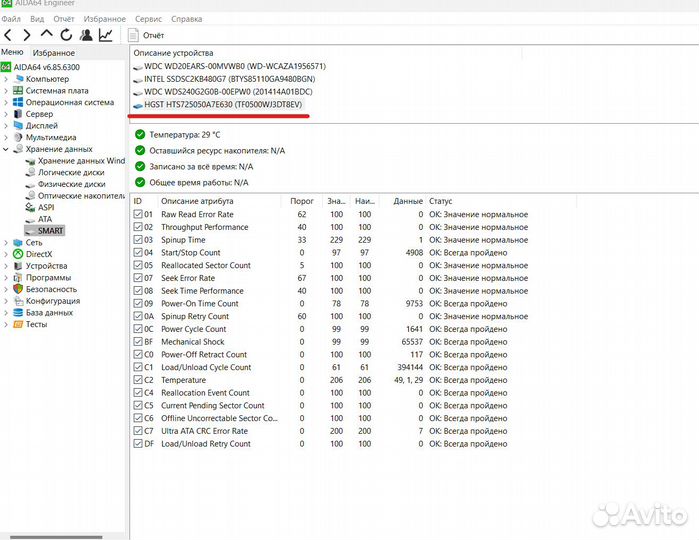
Task: Go up one level with the up arrow
Action: point(46,34)
